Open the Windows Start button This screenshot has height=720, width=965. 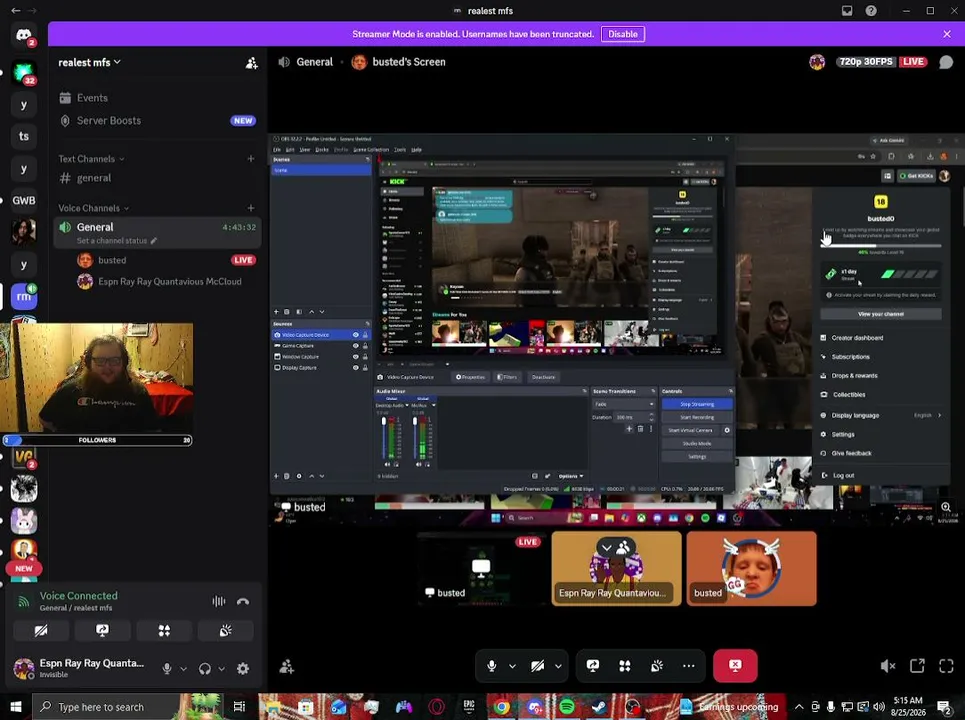[x=15, y=706]
